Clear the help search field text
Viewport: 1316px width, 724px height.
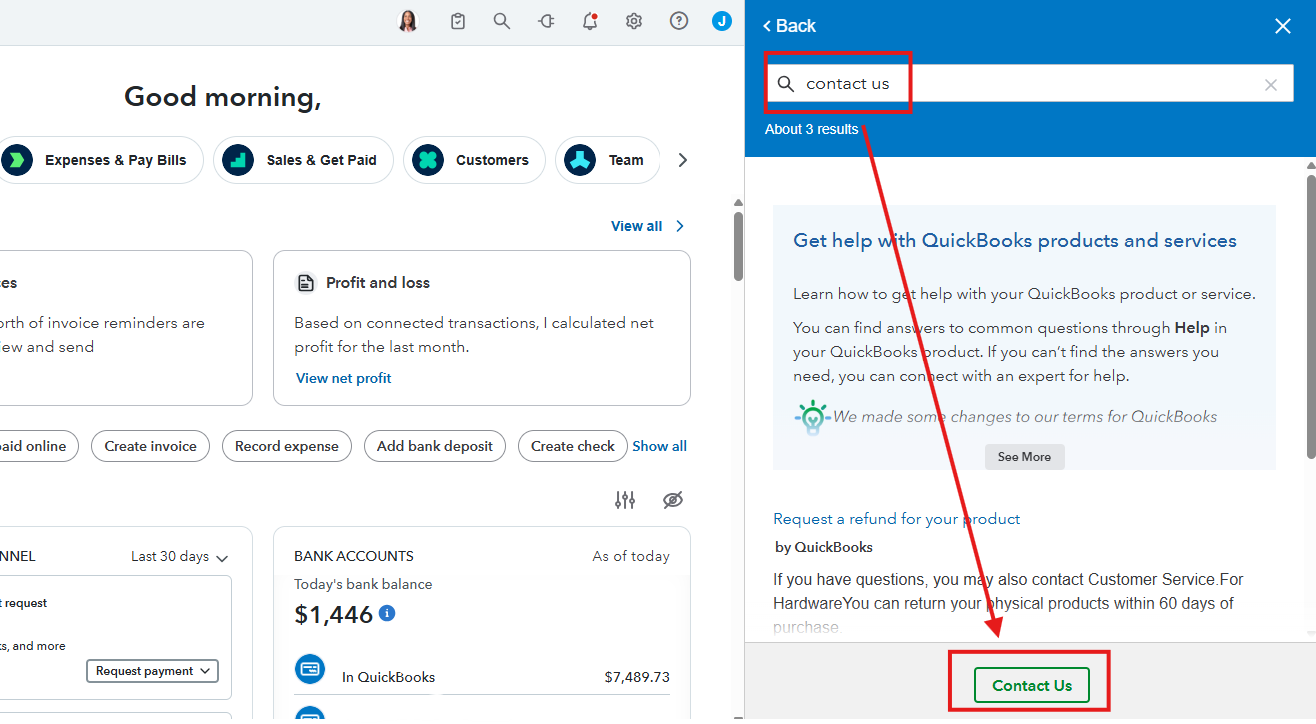[1271, 84]
